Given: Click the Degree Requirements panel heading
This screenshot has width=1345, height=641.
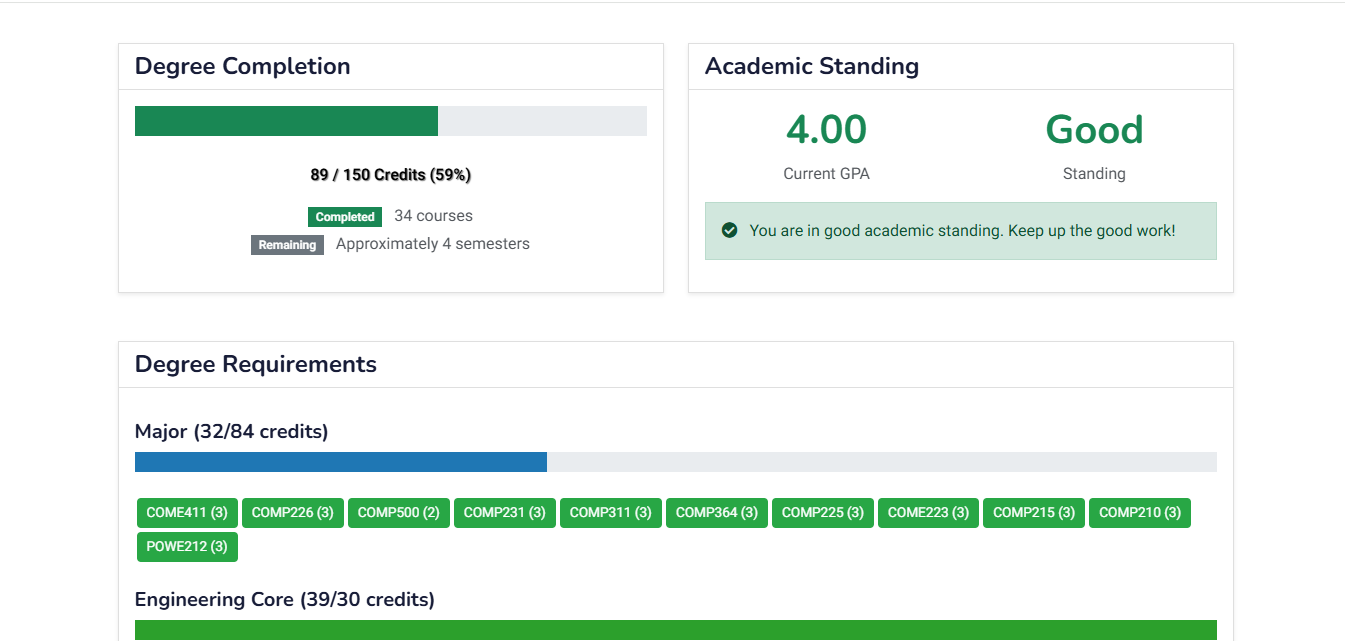Looking at the screenshot, I should pos(256,364).
